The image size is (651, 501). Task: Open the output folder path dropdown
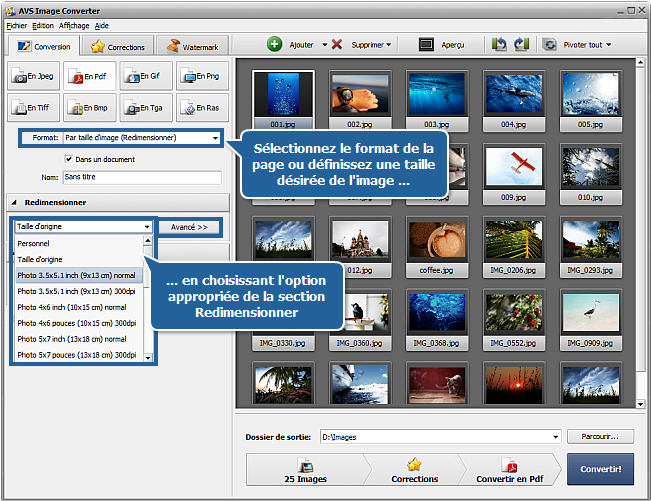[555, 437]
